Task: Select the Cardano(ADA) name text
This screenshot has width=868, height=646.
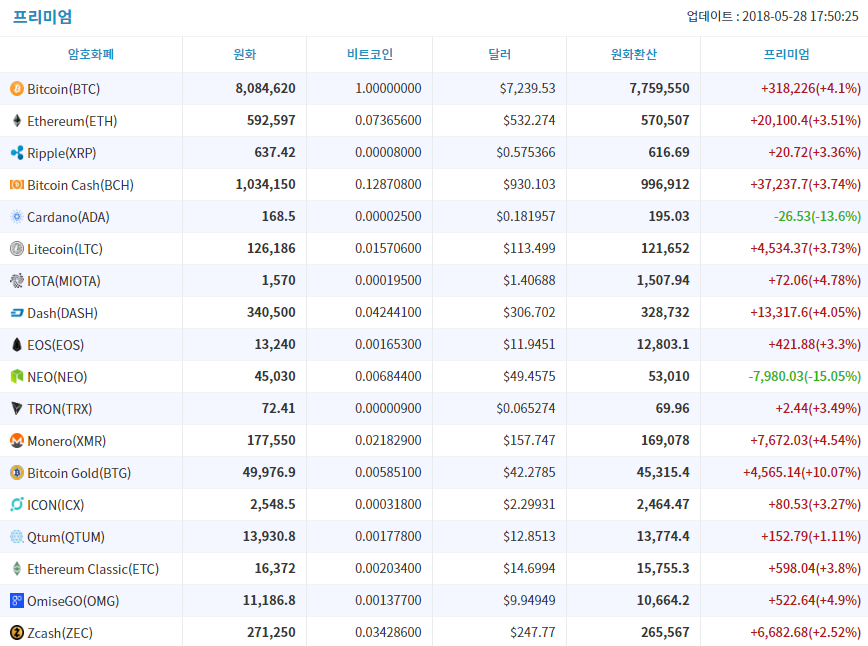Action: (69, 217)
